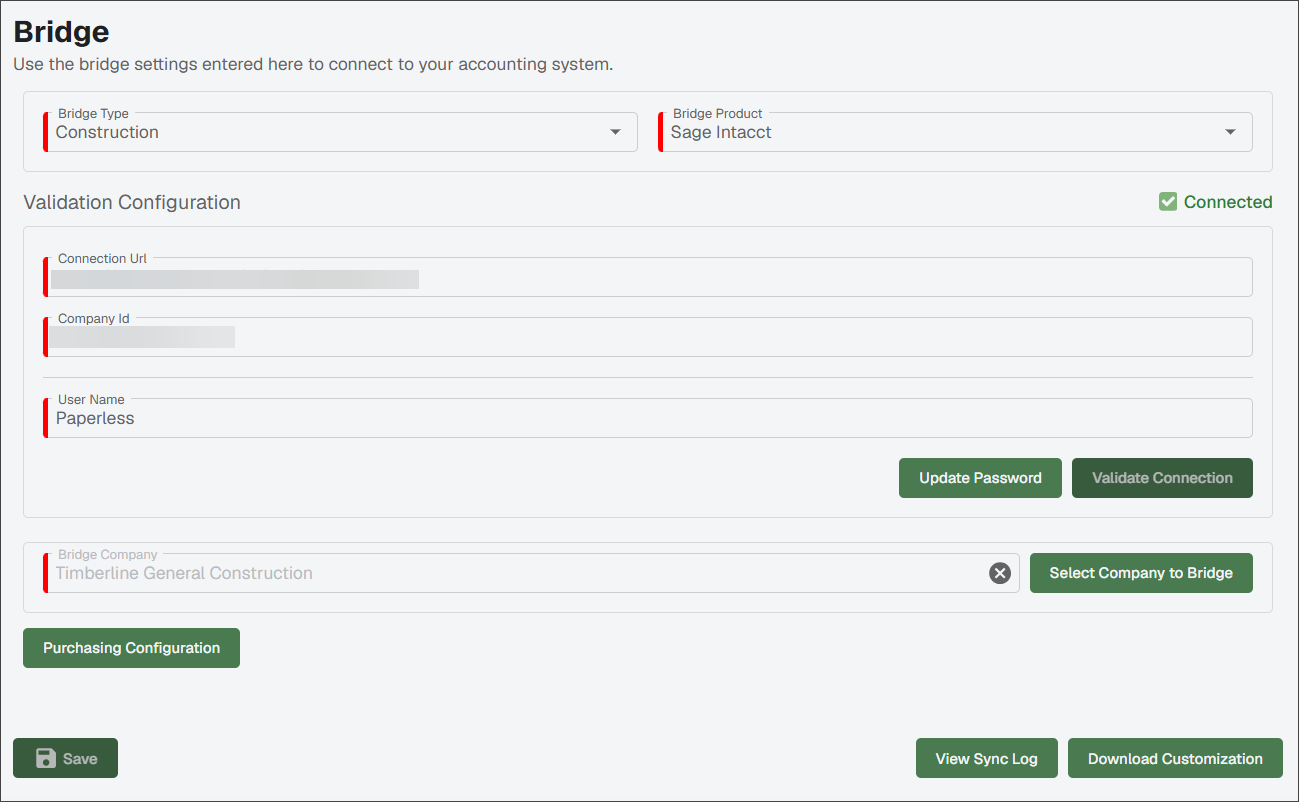1299x802 pixels.
Task: Click the Bridge Company text field
Action: (x=532, y=573)
